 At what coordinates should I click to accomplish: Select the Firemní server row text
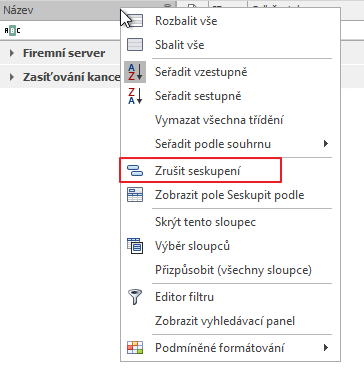(x=64, y=53)
